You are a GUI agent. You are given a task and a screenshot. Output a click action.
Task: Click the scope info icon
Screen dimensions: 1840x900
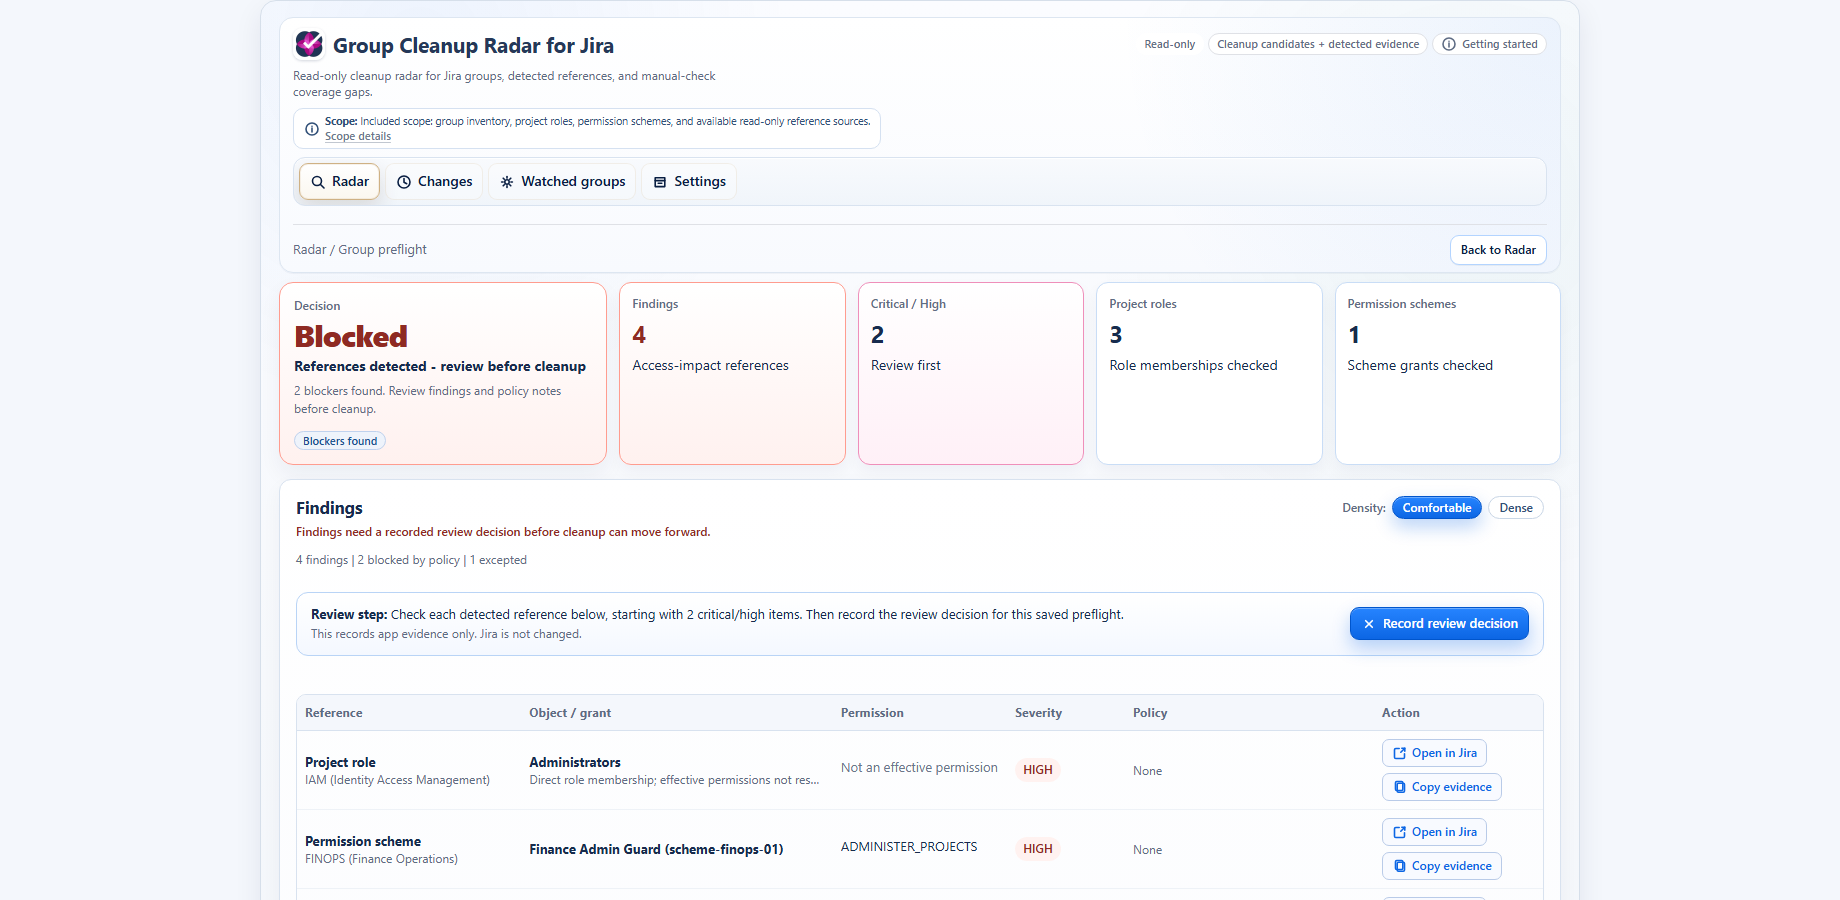pyautogui.click(x=311, y=129)
